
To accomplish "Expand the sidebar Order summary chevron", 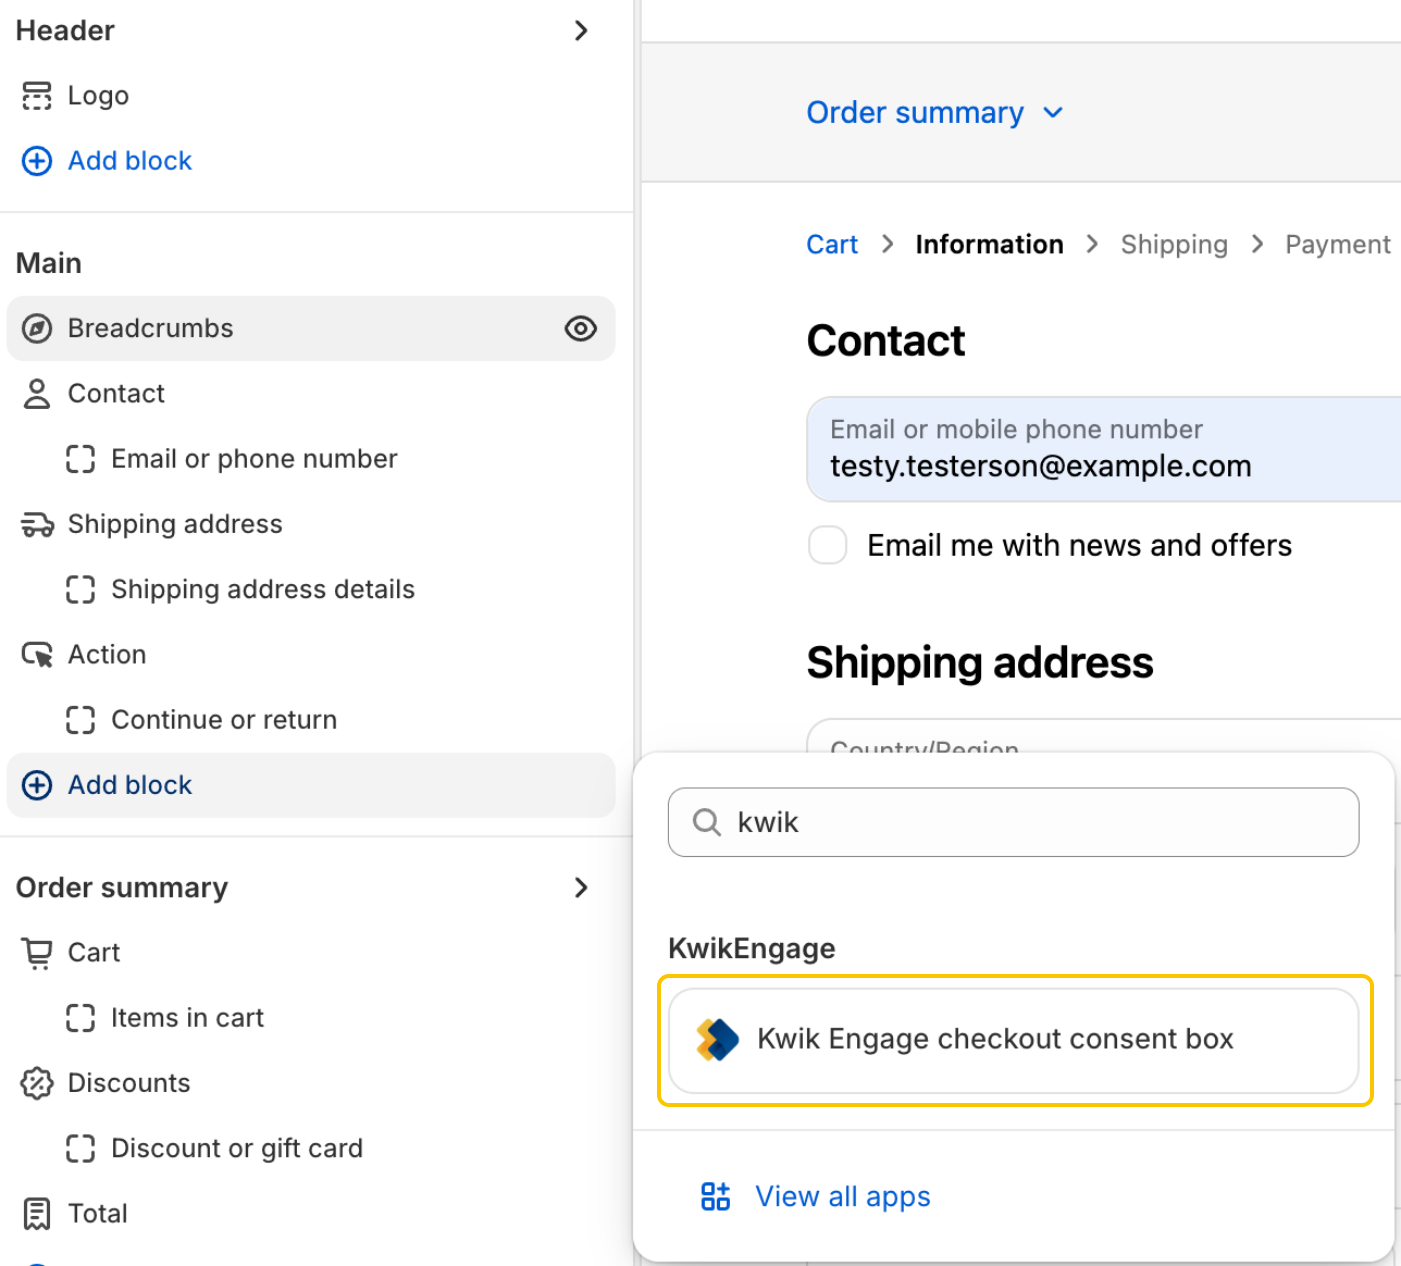I will point(581,887).
